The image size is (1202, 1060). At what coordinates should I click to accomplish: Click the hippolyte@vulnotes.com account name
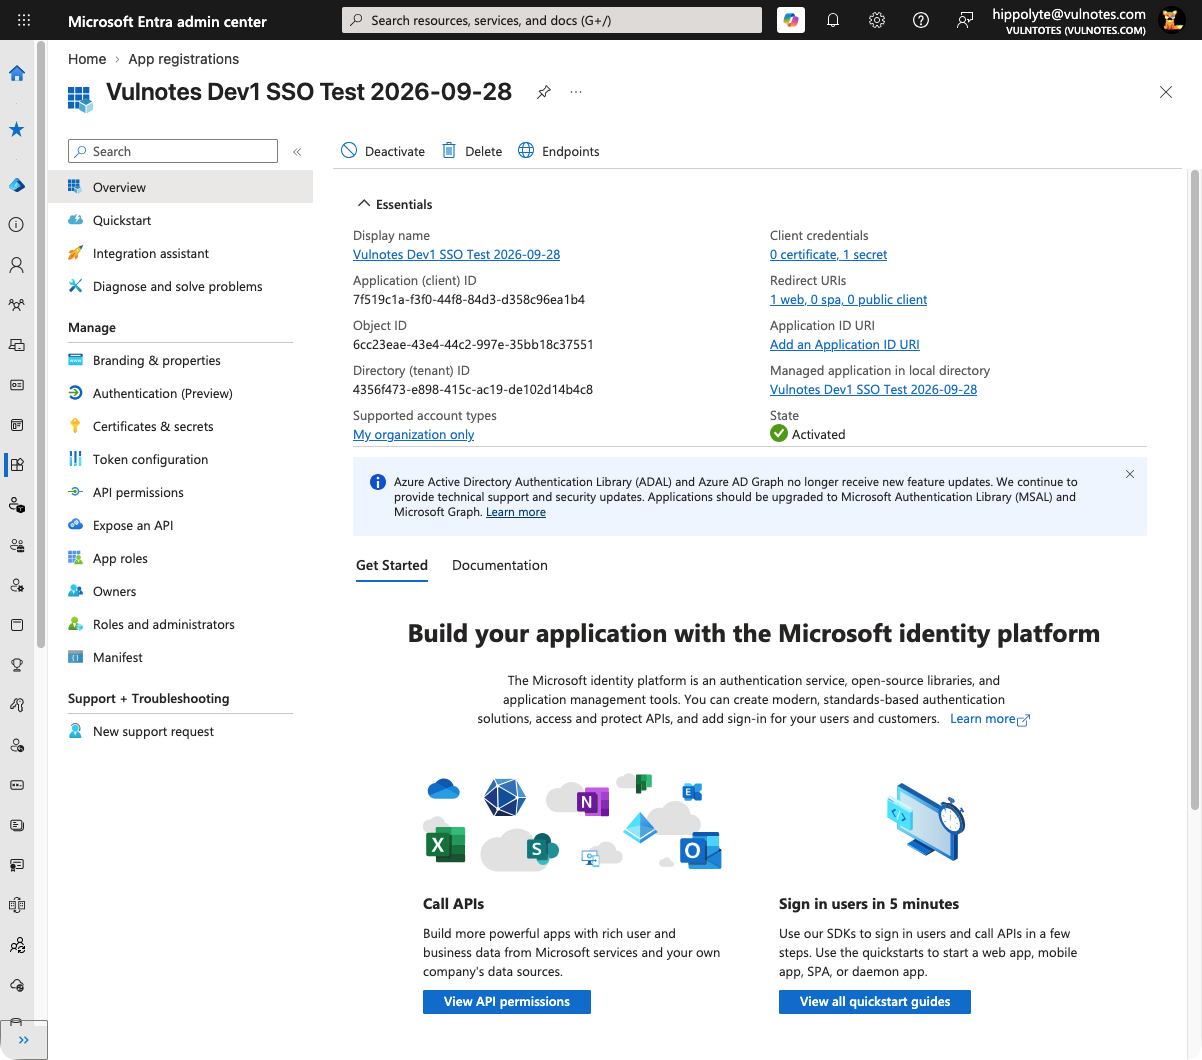coord(1069,14)
